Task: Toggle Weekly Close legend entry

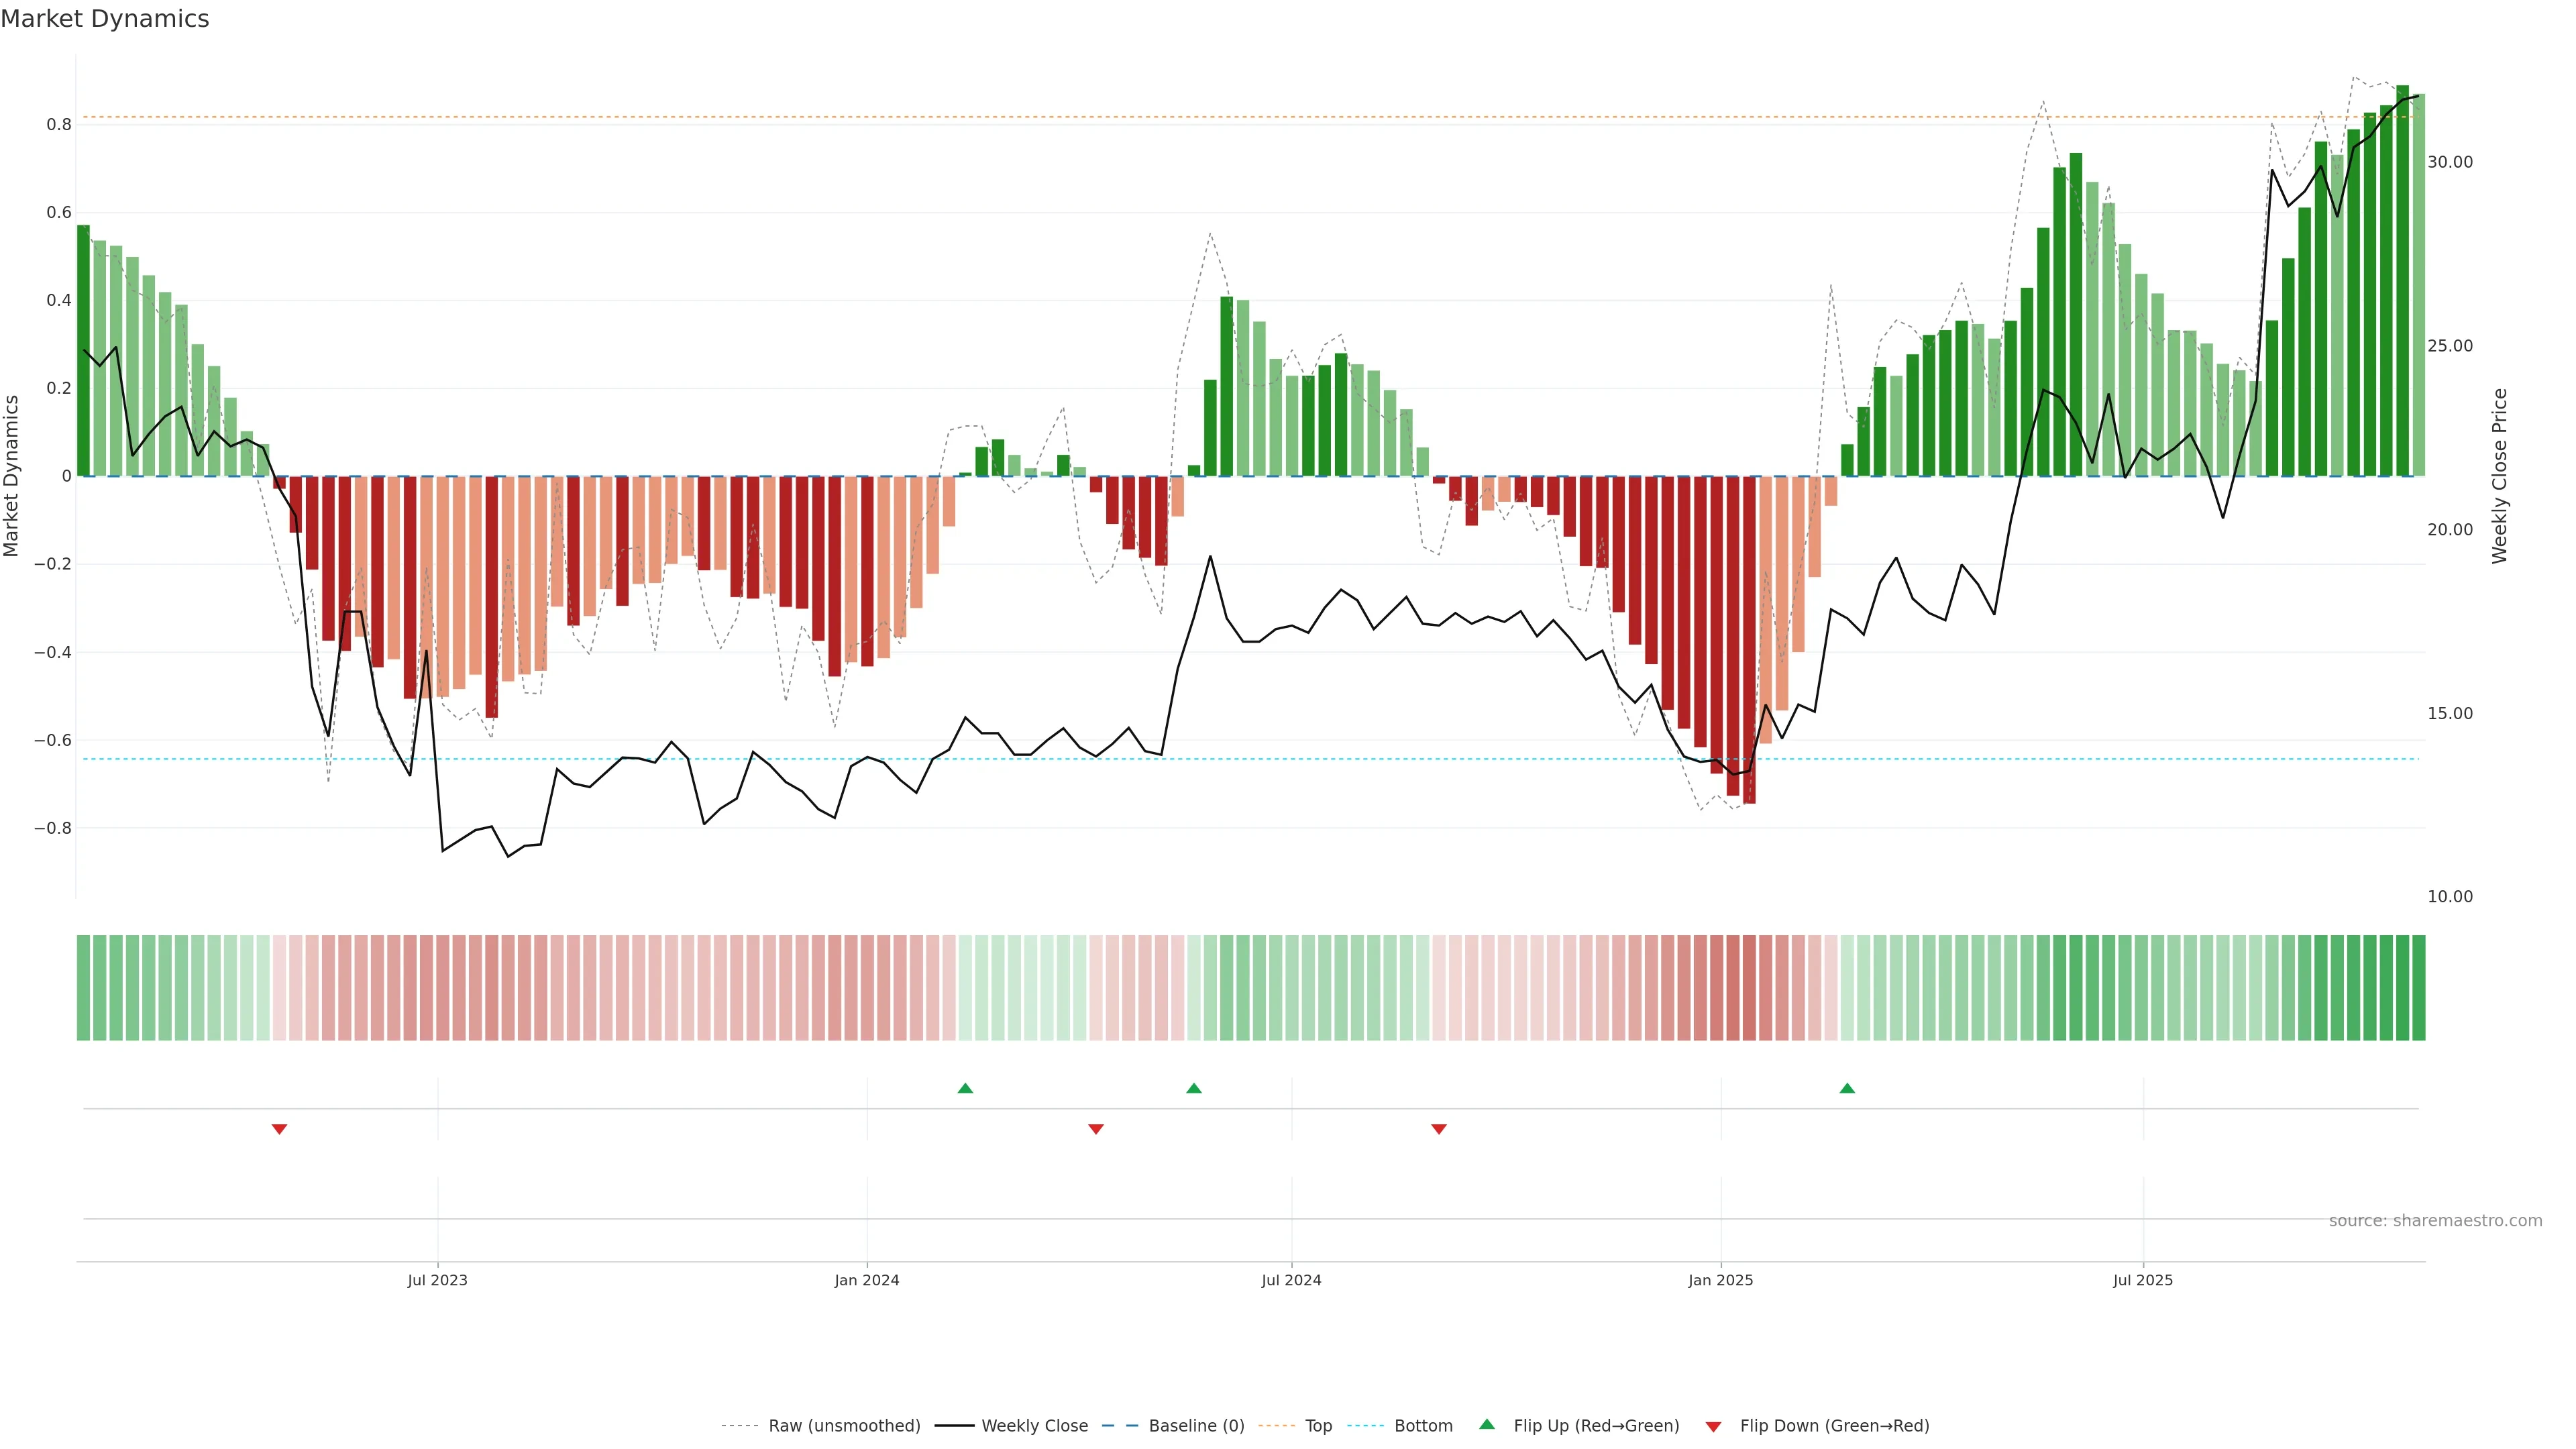Action: [1034, 1426]
